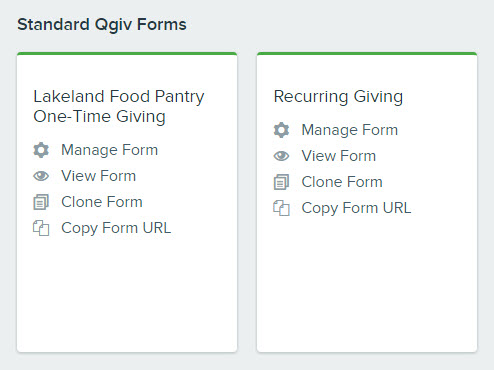This screenshot has height=370, width=494.
Task: Click the Lakeland Food Pantry One-Time Giving title
Action: [119, 106]
